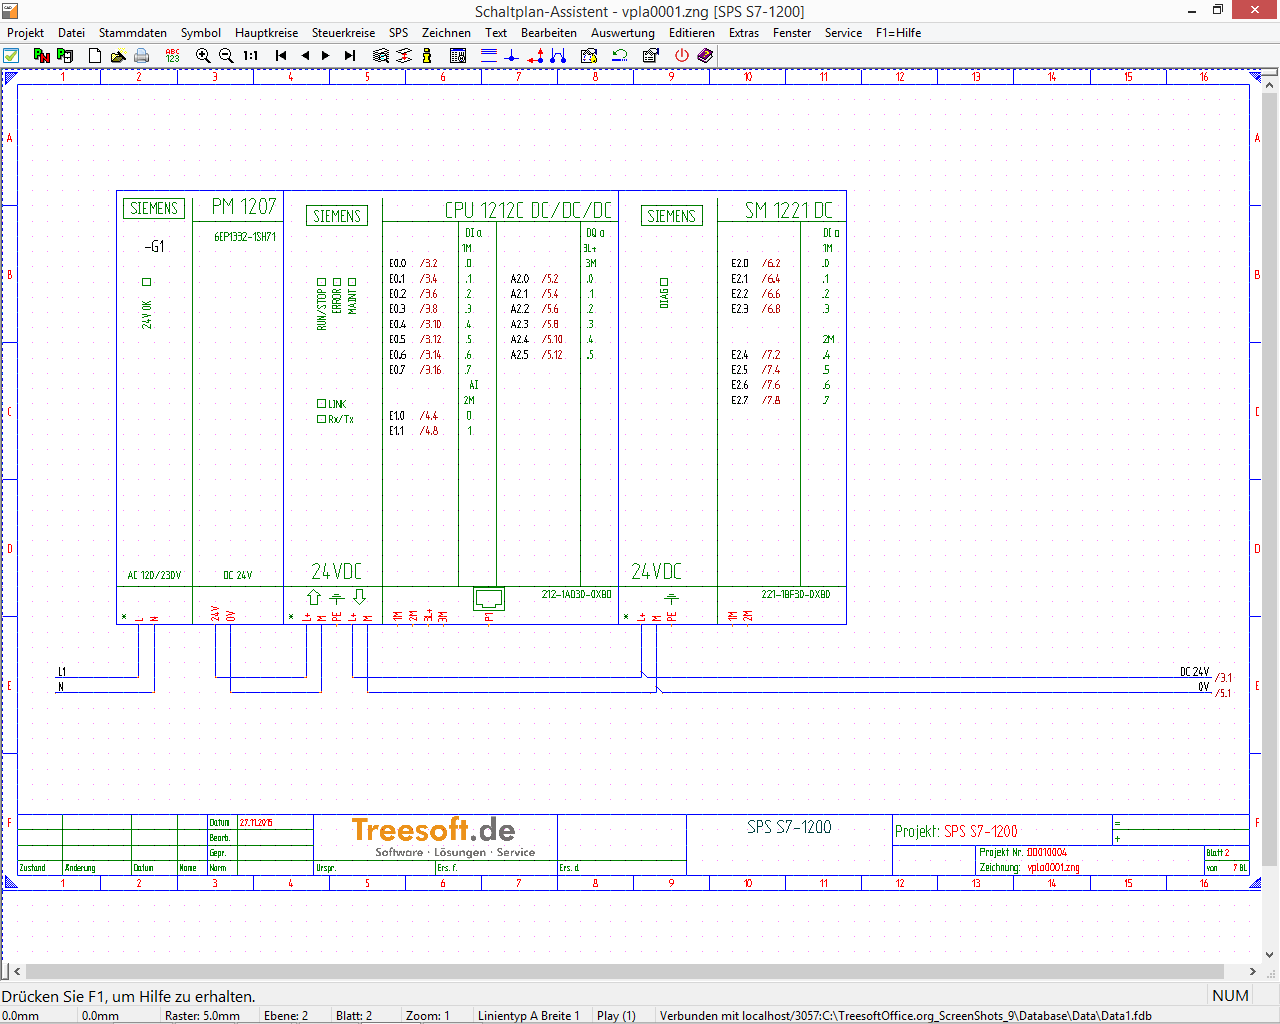Jump to first sheet with toolbar arrow
This screenshot has height=1024, width=1280.
point(281,56)
